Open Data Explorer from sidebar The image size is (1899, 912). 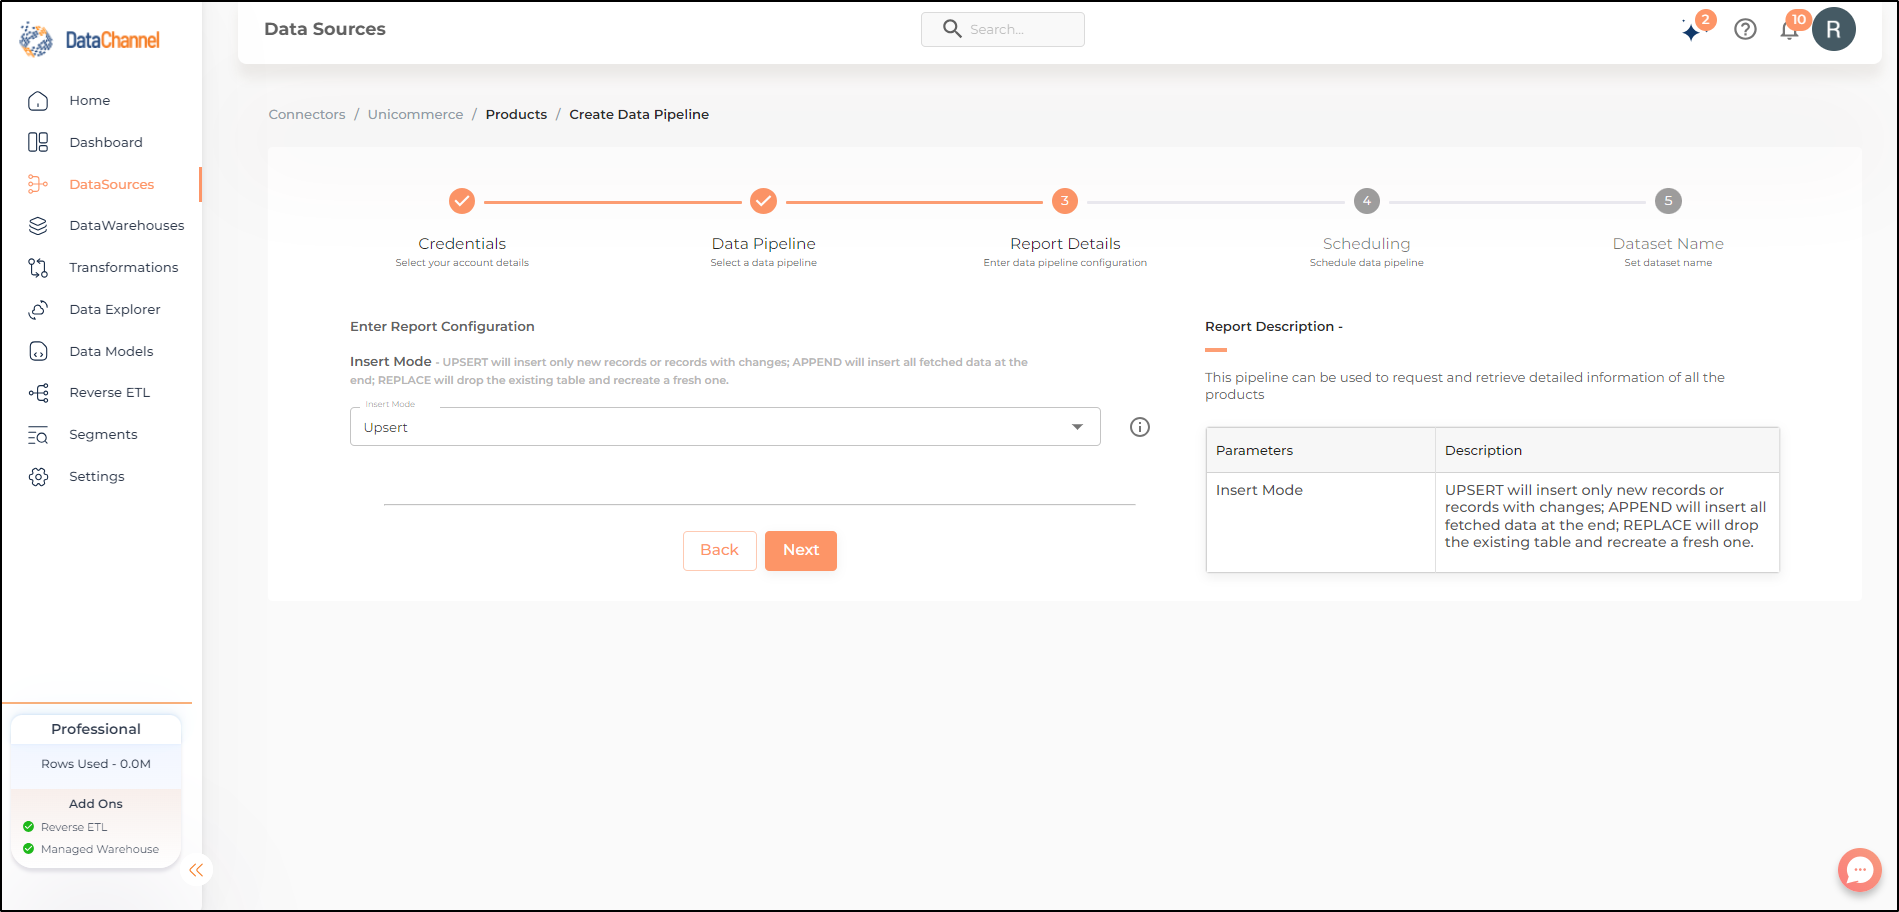[115, 310]
